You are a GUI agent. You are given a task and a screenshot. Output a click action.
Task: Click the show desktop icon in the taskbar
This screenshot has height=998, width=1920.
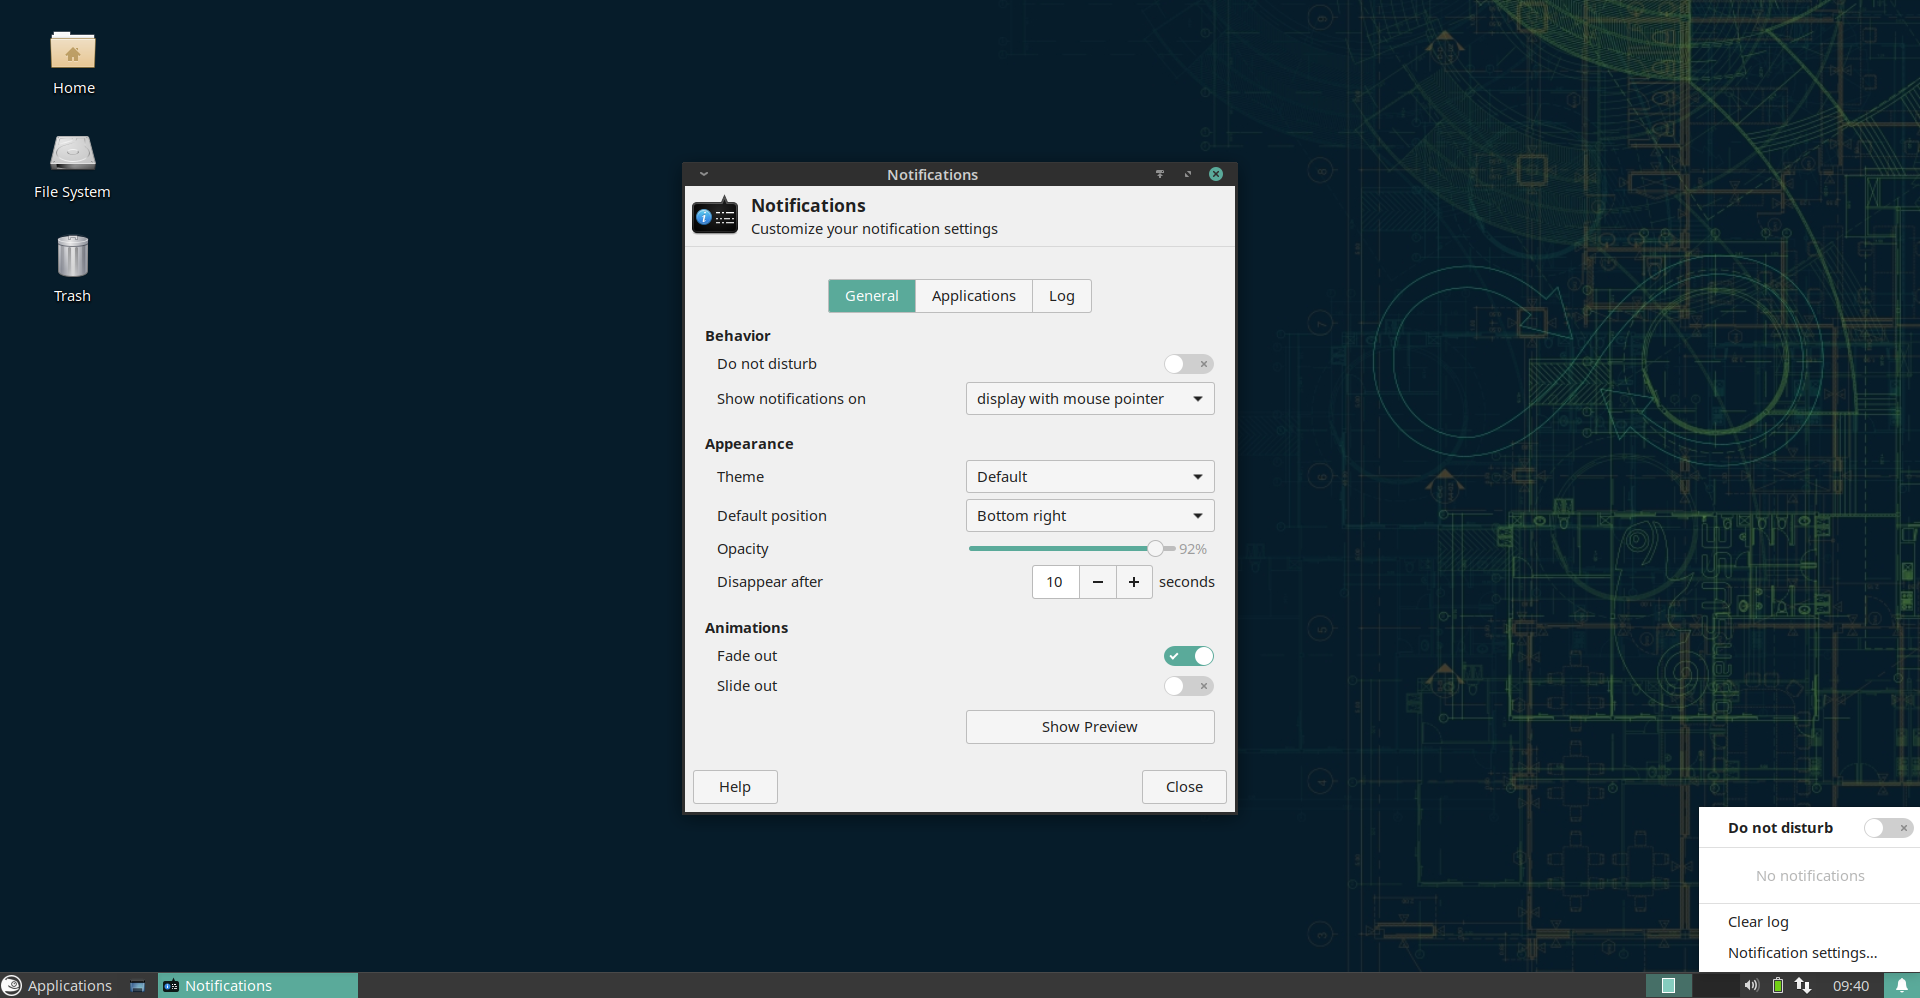pos(137,986)
